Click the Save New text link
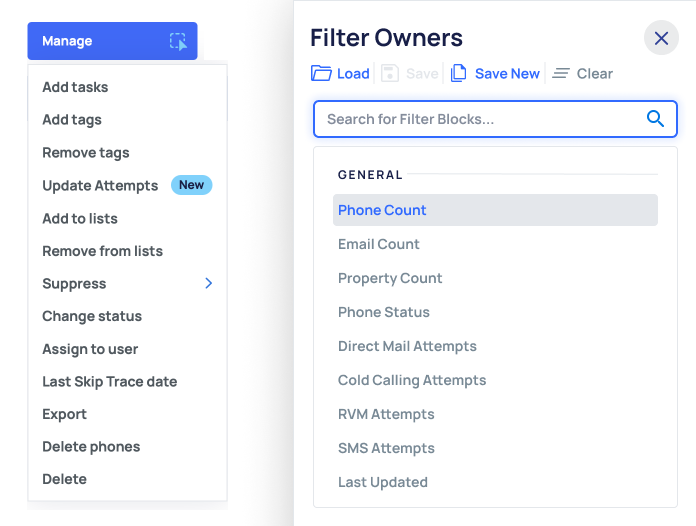The image size is (696, 526). (x=507, y=73)
